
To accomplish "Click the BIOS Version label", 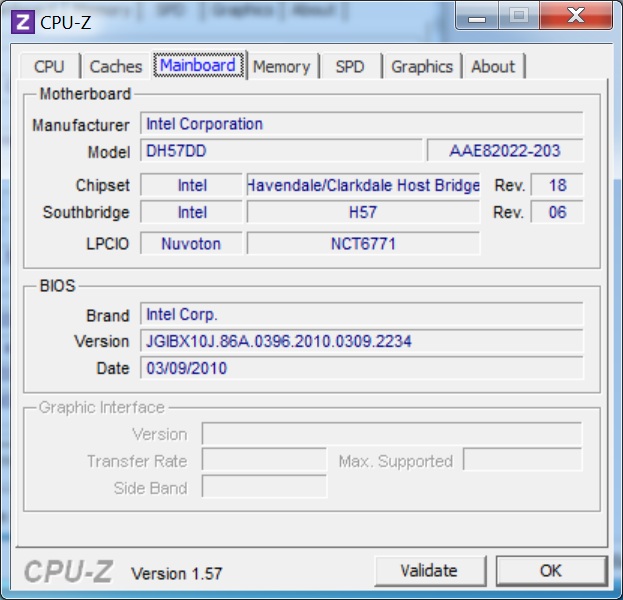I will [102, 341].
